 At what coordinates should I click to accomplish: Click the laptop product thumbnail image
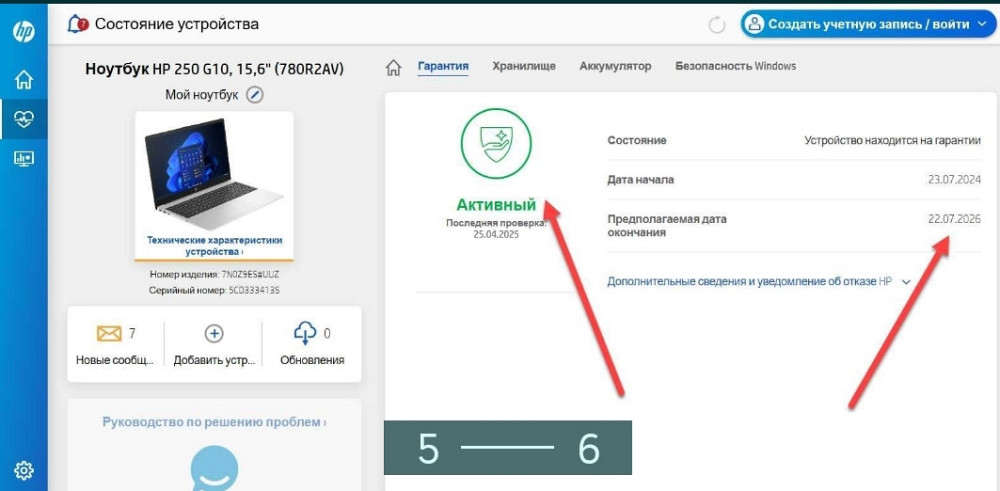214,174
